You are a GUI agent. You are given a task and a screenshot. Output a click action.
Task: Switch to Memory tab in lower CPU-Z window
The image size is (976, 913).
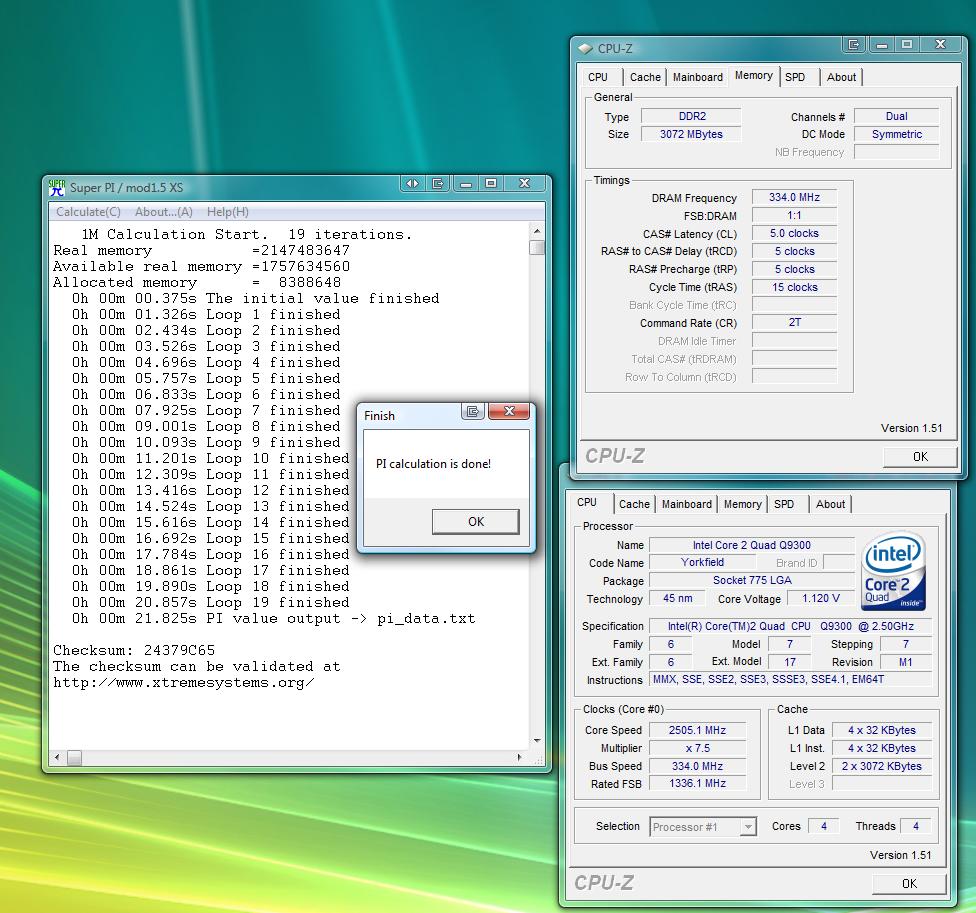coord(743,504)
